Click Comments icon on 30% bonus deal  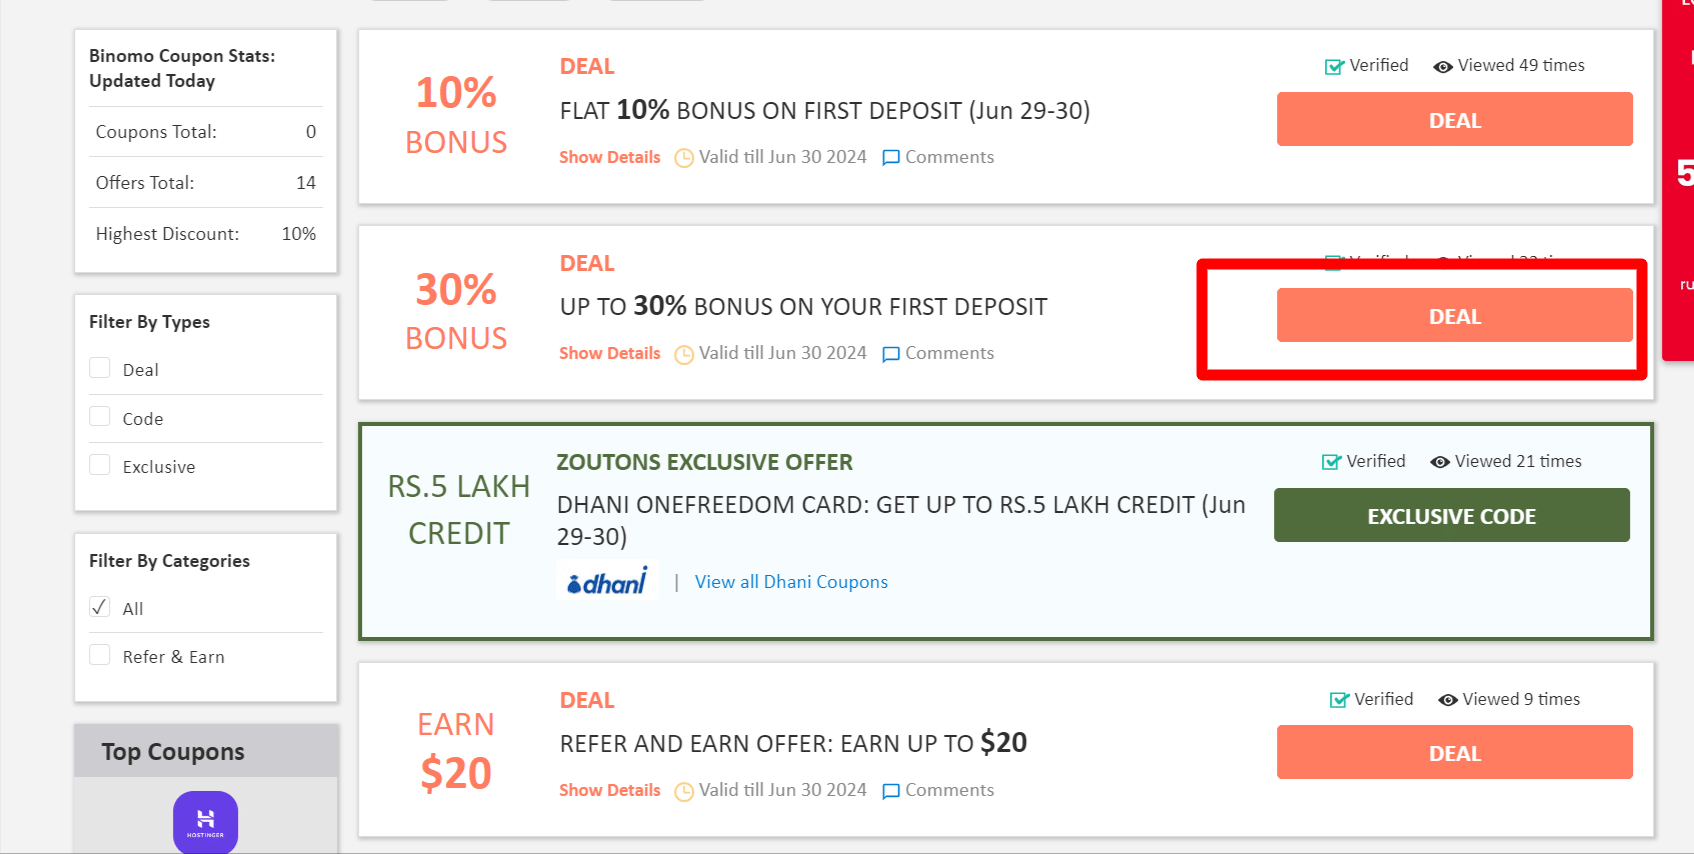891,354
